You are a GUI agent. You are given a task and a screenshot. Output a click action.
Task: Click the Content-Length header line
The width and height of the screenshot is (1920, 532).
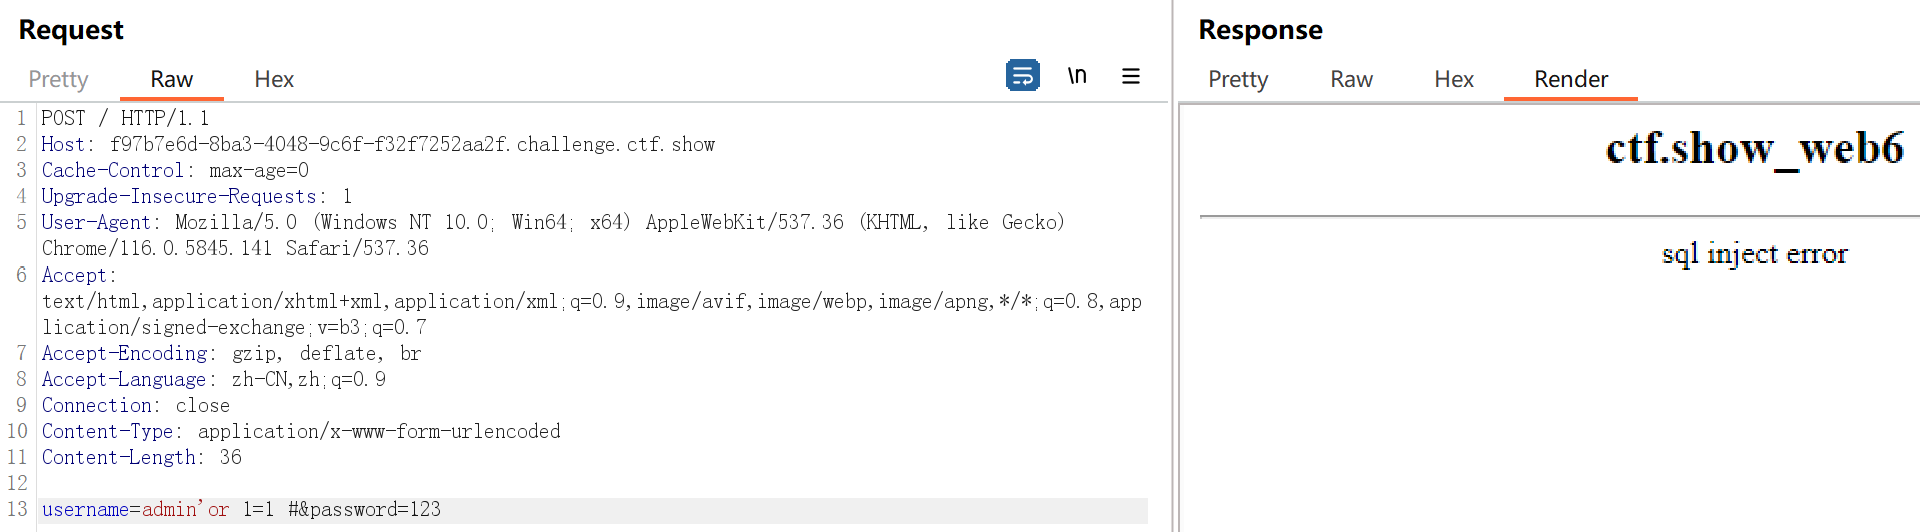[x=141, y=457]
